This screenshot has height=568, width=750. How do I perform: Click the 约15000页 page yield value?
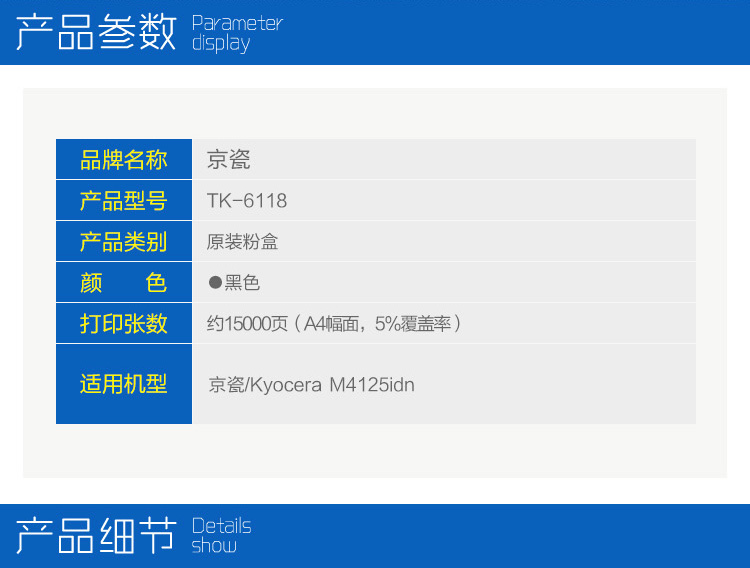coord(334,324)
